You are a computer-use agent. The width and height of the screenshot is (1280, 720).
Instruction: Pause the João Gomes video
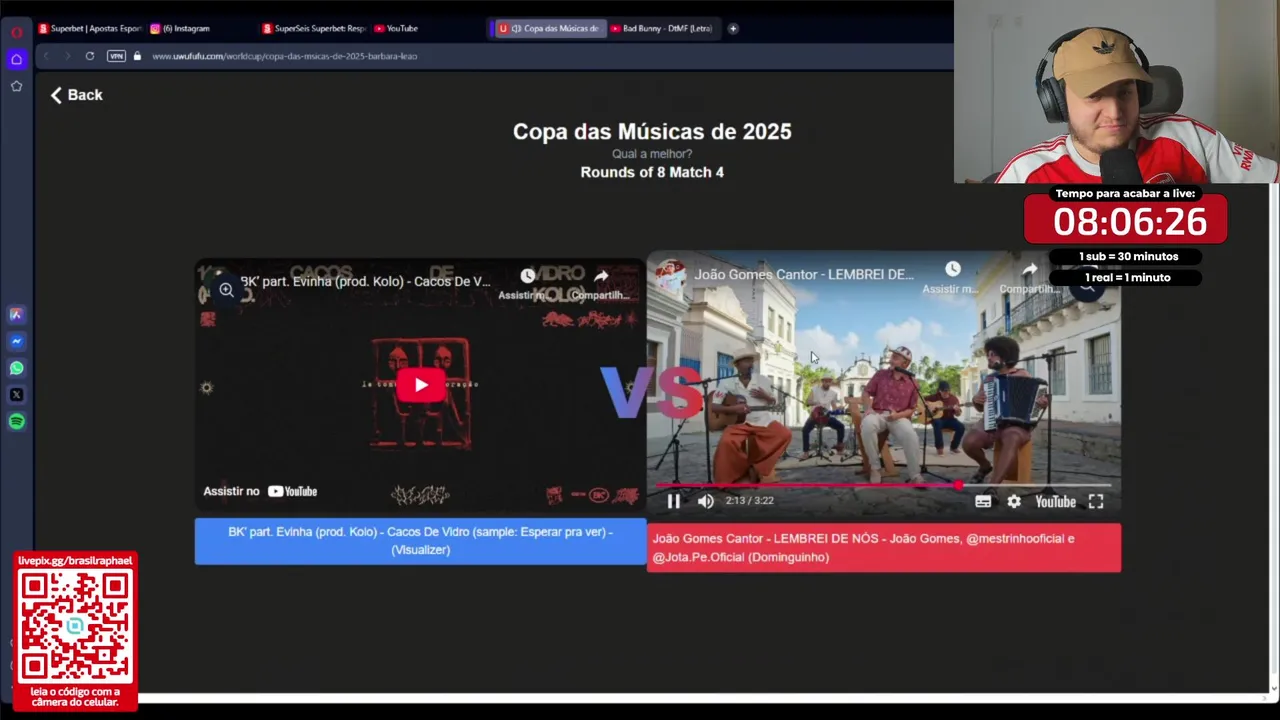(x=674, y=501)
